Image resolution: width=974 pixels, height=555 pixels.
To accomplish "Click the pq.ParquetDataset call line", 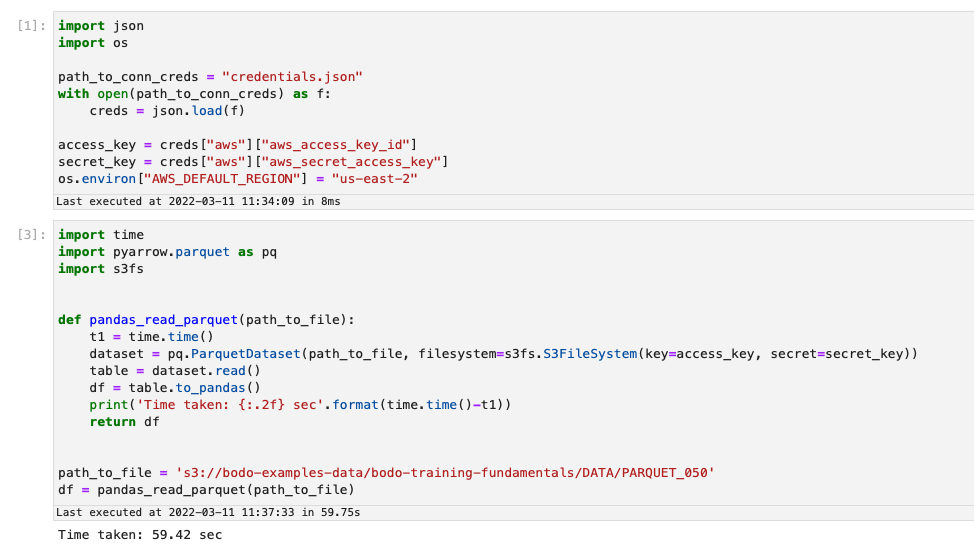I will [x=503, y=354].
